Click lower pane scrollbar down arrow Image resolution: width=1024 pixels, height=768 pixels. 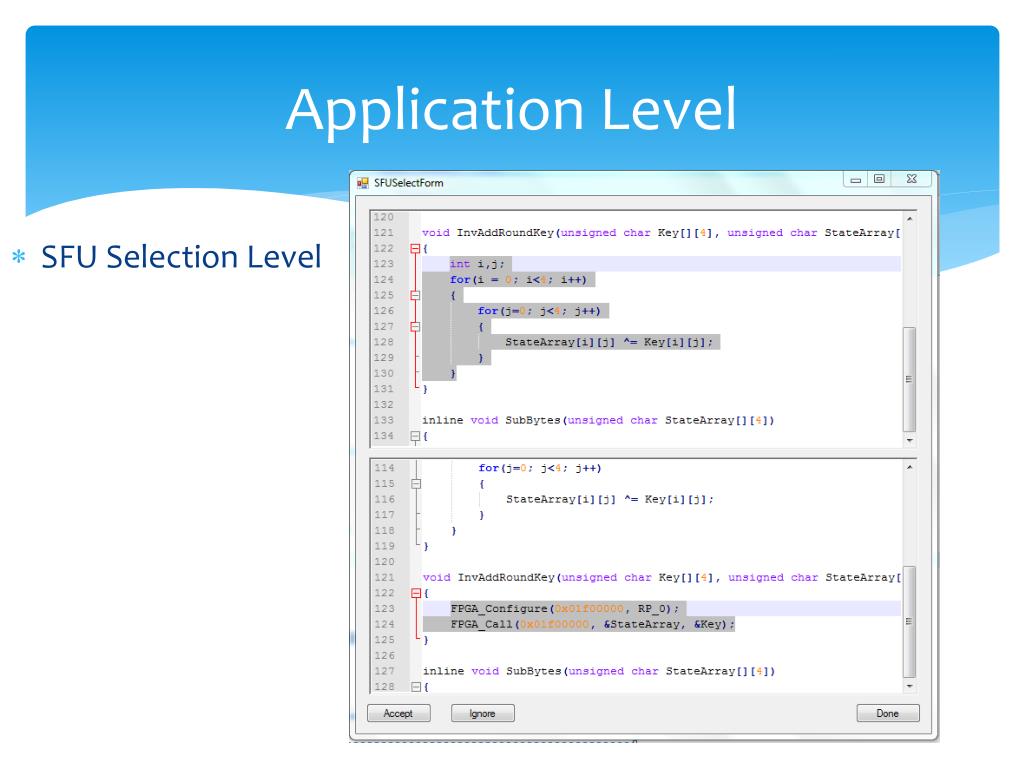tap(909, 686)
